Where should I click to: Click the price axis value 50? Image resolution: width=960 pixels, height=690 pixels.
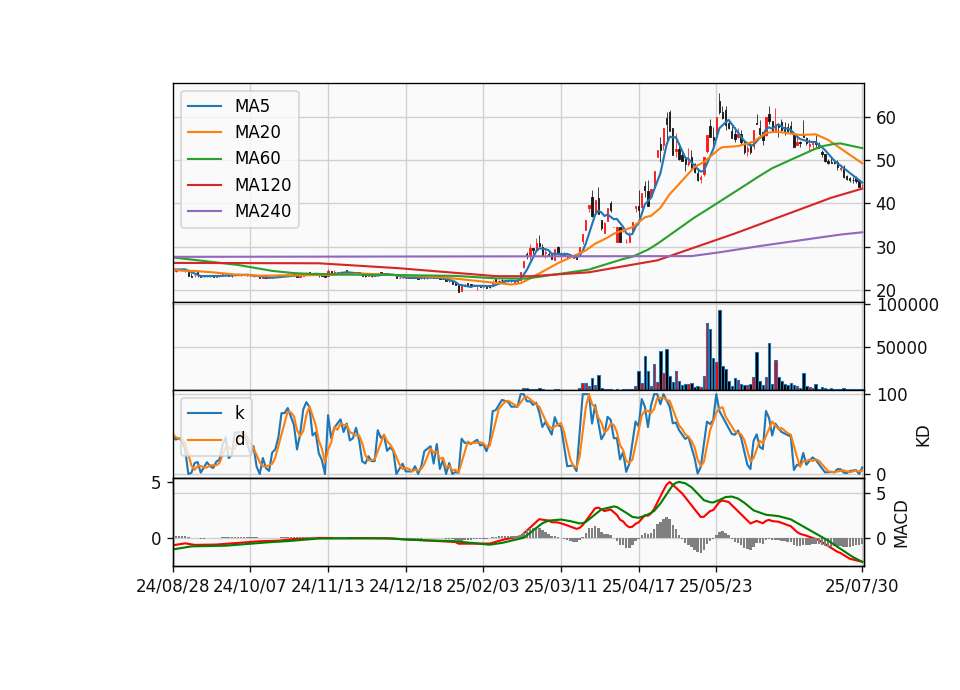click(886, 161)
